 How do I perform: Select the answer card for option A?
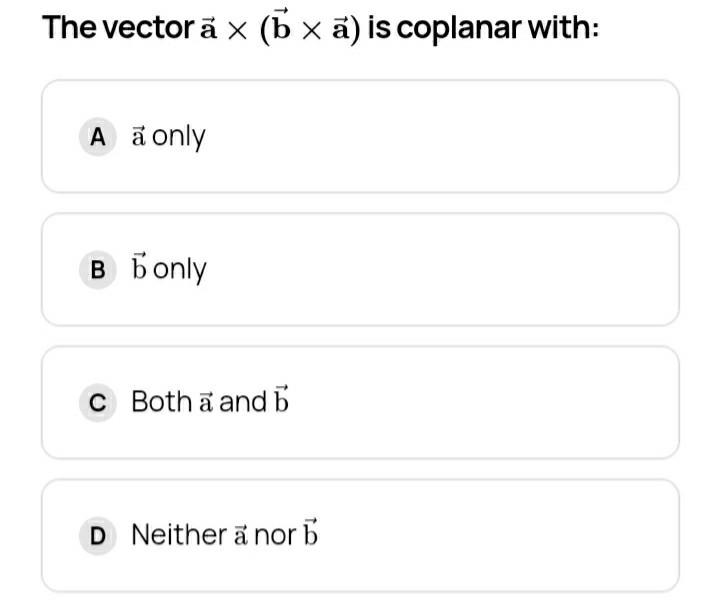pos(360,137)
